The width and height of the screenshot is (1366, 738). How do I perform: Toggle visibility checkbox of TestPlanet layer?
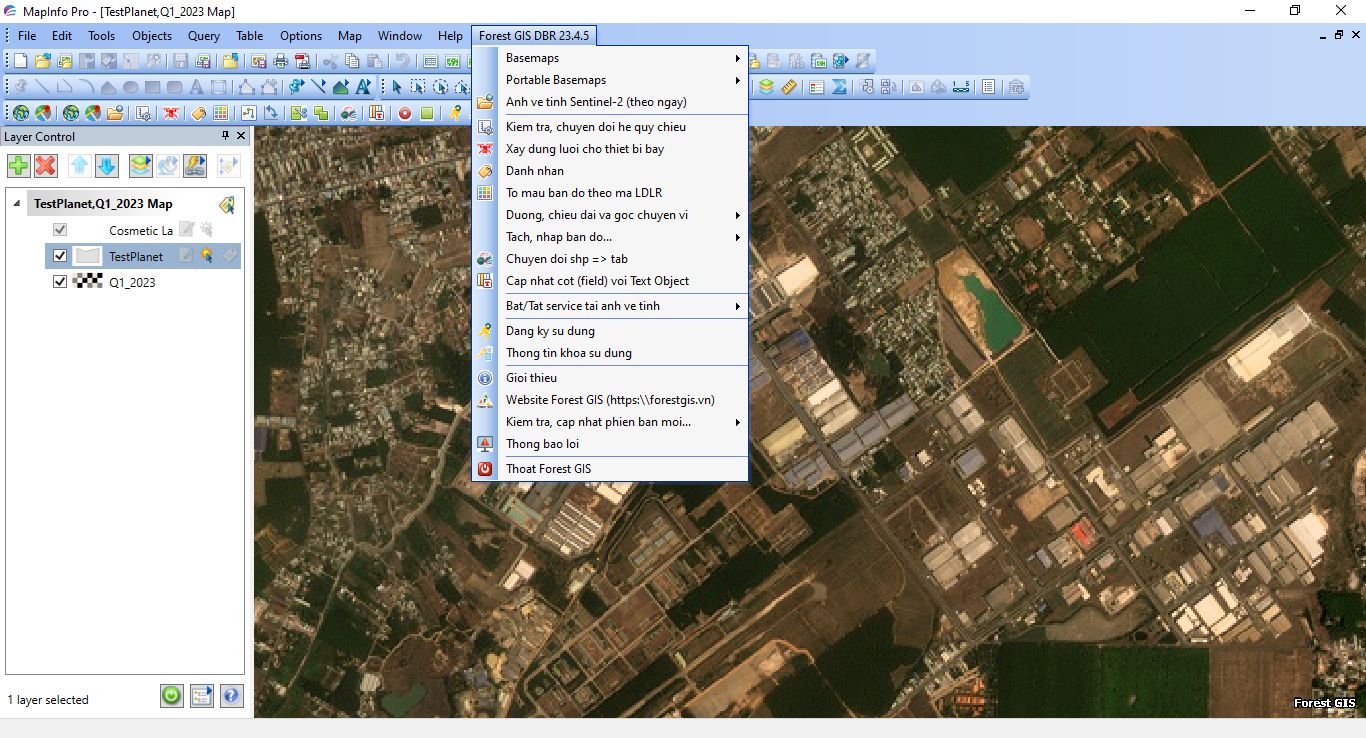[60, 256]
